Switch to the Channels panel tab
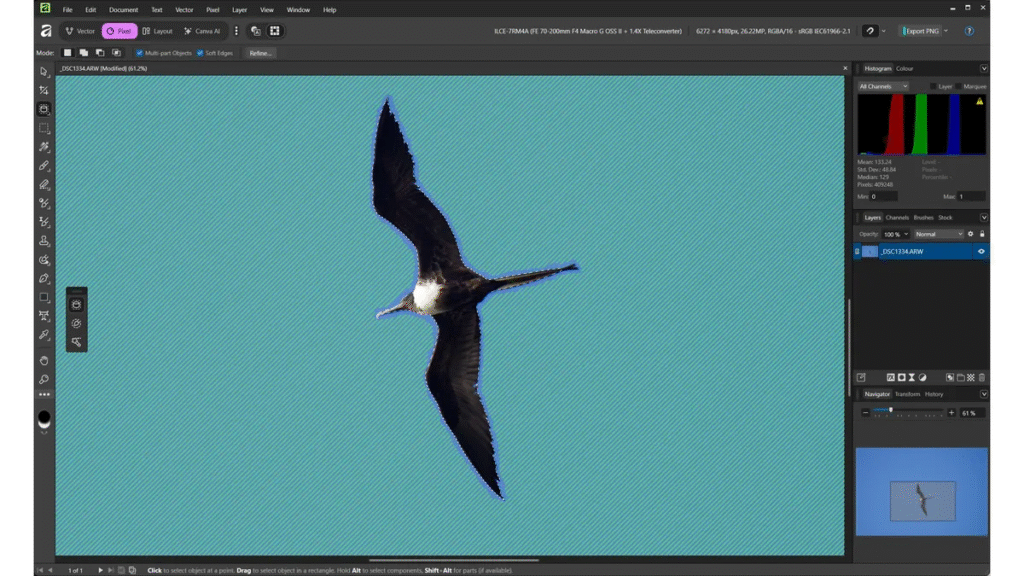 (897, 217)
